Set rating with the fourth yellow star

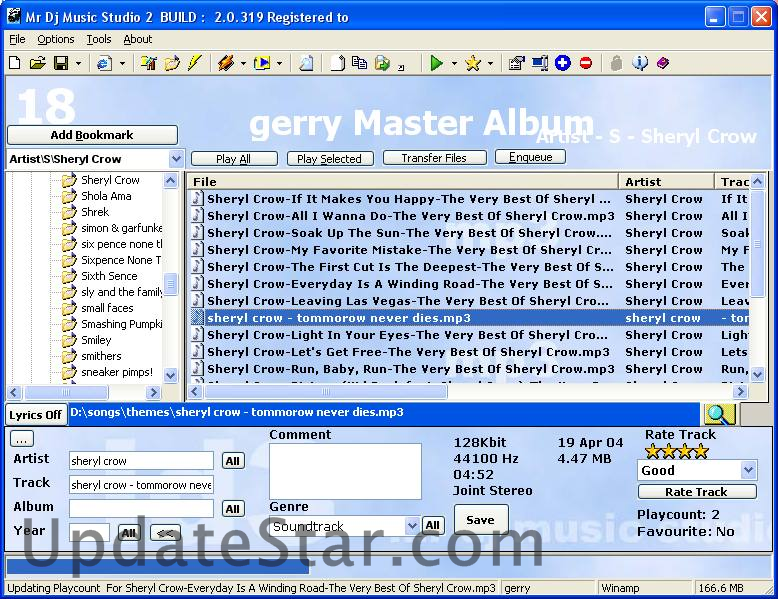[701, 452]
